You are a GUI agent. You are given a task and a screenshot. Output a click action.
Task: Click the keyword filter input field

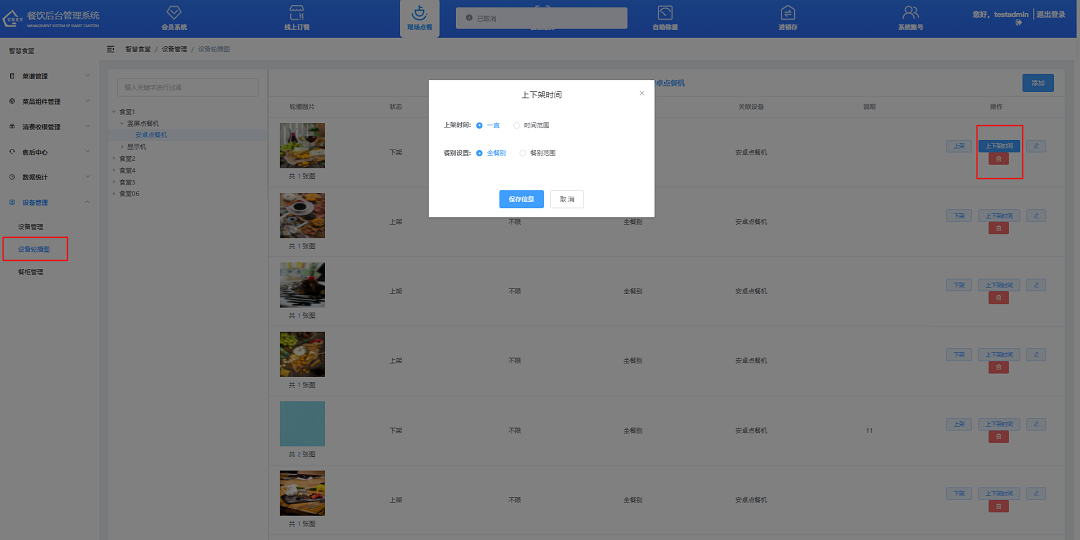pos(188,88)
